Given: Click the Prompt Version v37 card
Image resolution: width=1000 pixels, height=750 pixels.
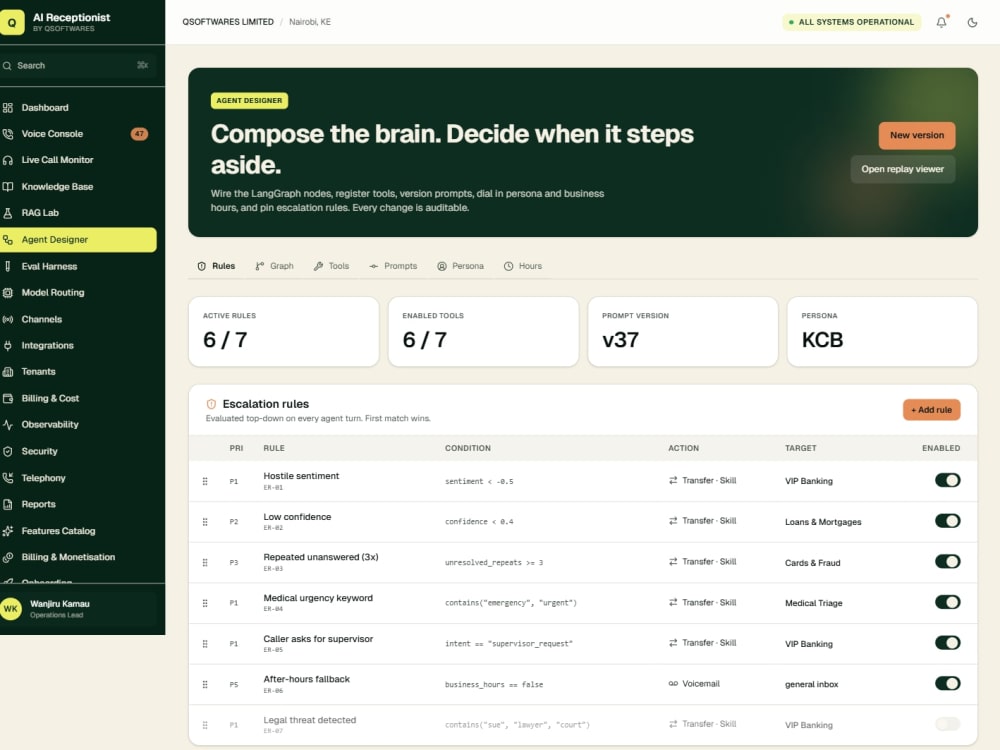Looking at the screenshot, I should [683, 332].
